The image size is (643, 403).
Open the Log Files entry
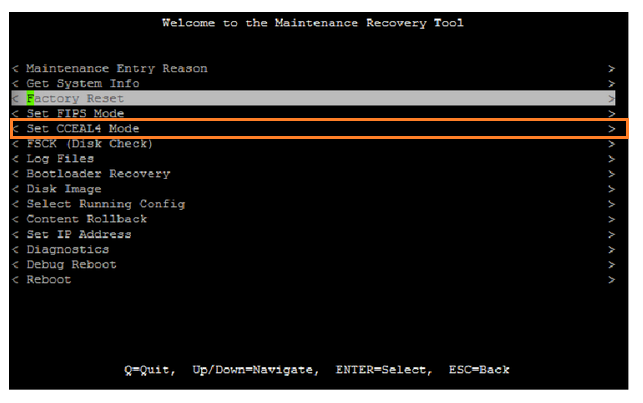click(x=313, y=159)
